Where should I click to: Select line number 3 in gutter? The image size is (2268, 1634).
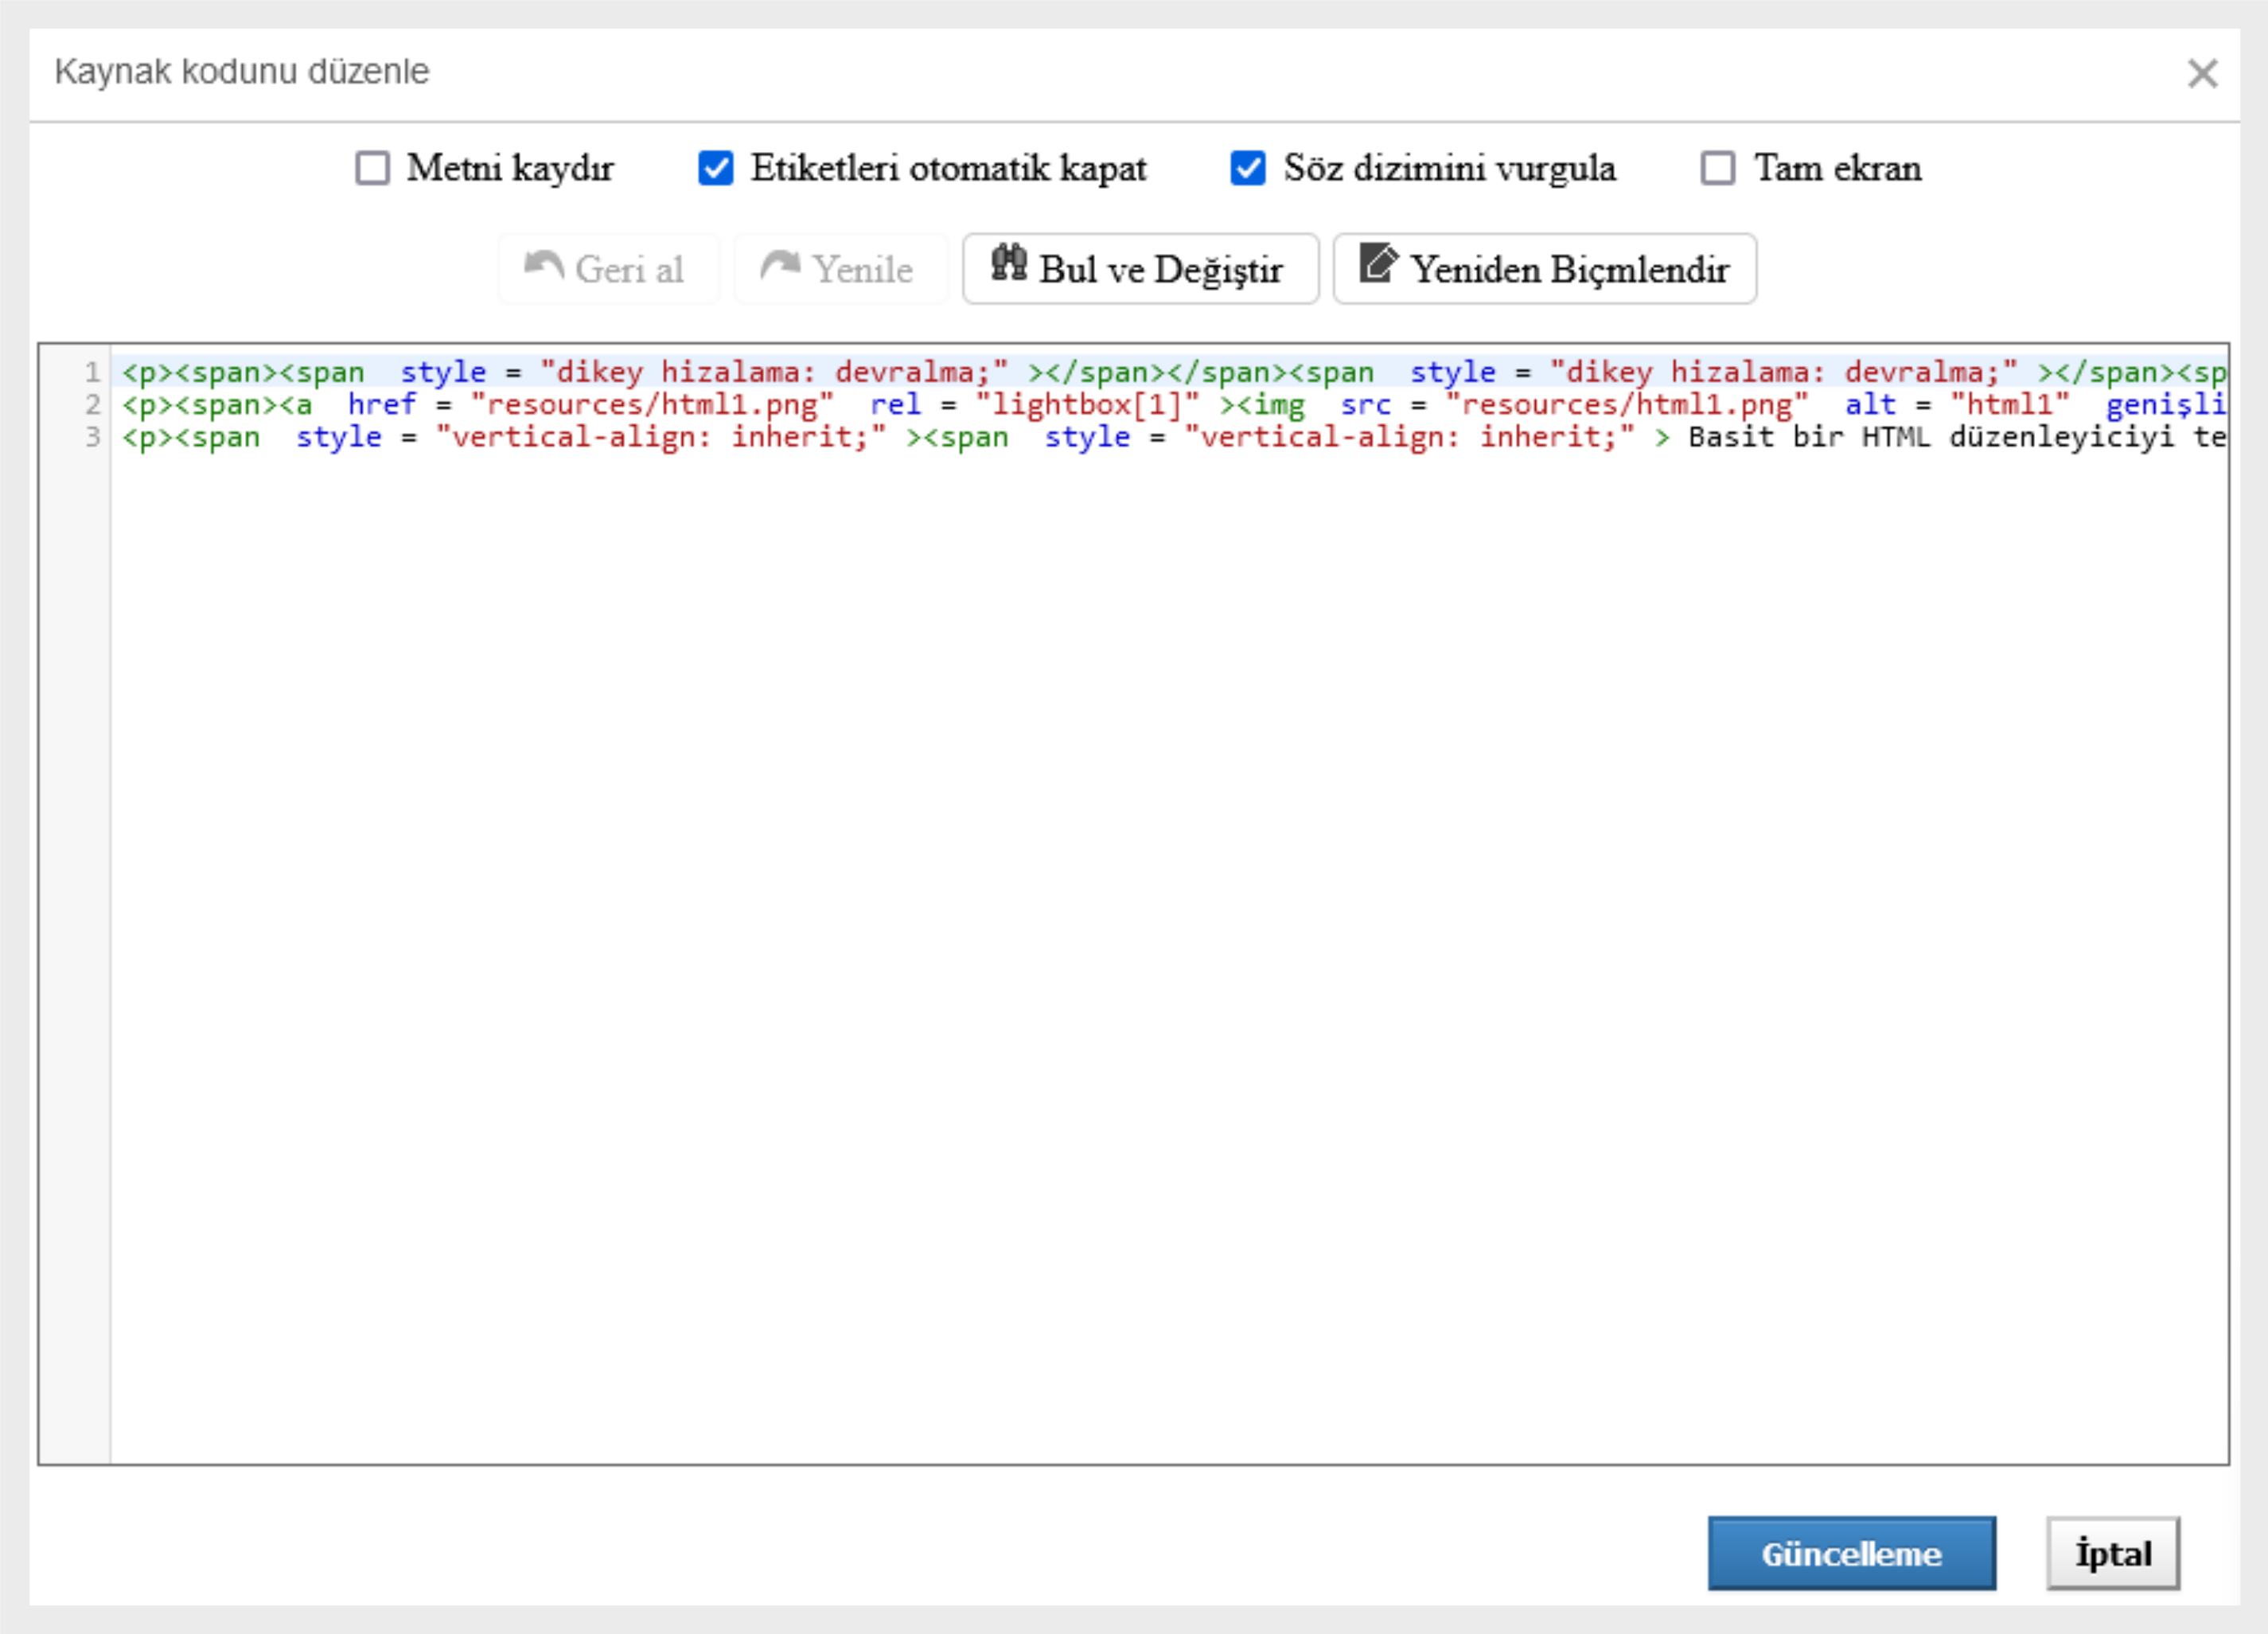coord(92,437)
